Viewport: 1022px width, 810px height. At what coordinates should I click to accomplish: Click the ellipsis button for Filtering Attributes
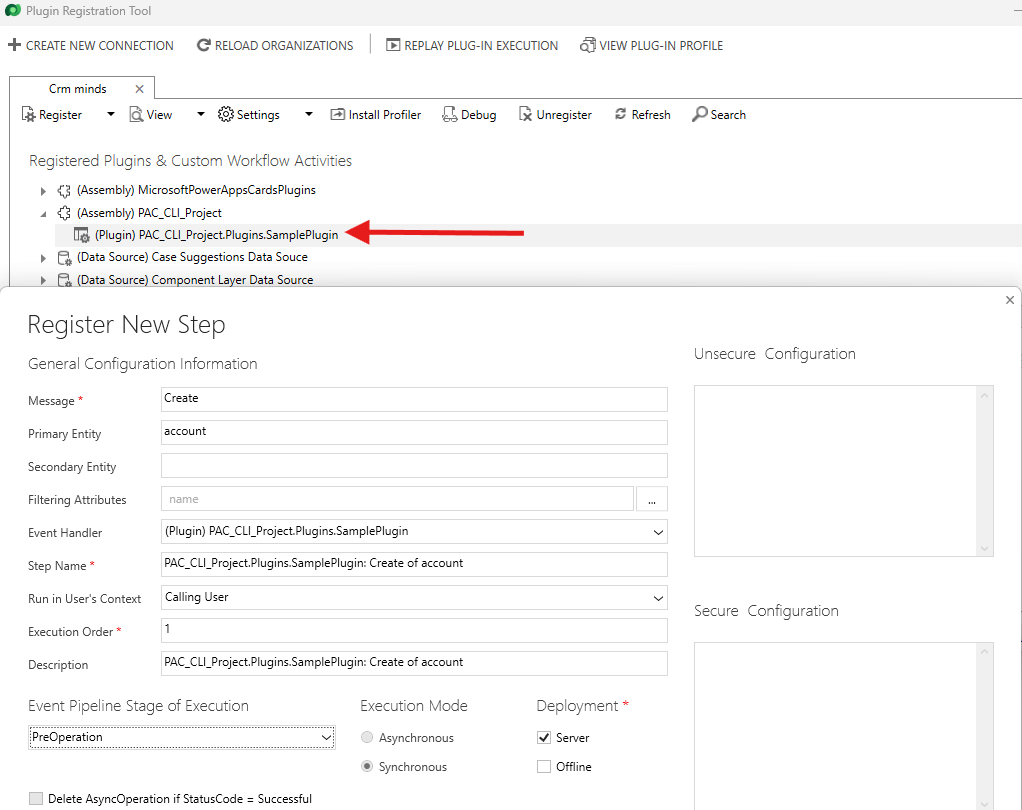651,499
